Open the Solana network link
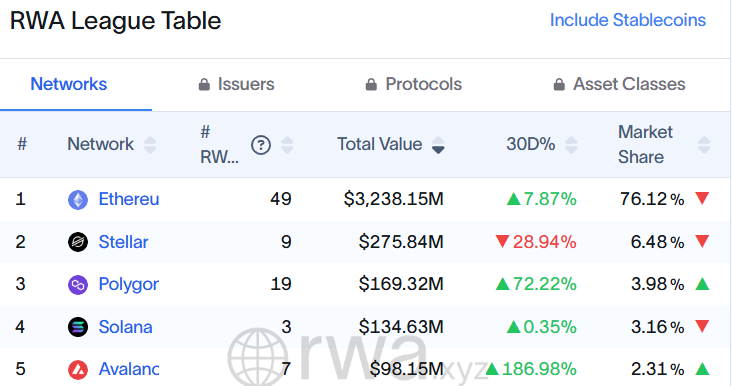The image size is (732, 386). [x=125, y=327]
